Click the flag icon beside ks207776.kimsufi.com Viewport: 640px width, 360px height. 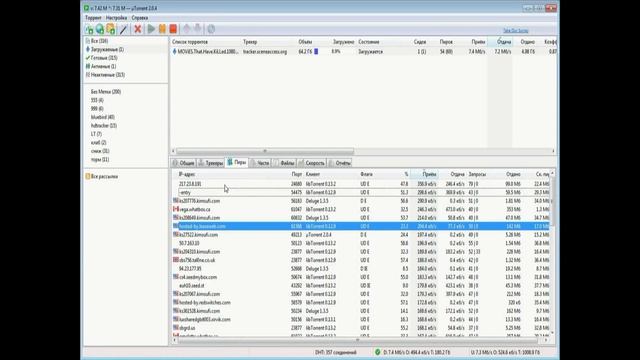point(176,200)
